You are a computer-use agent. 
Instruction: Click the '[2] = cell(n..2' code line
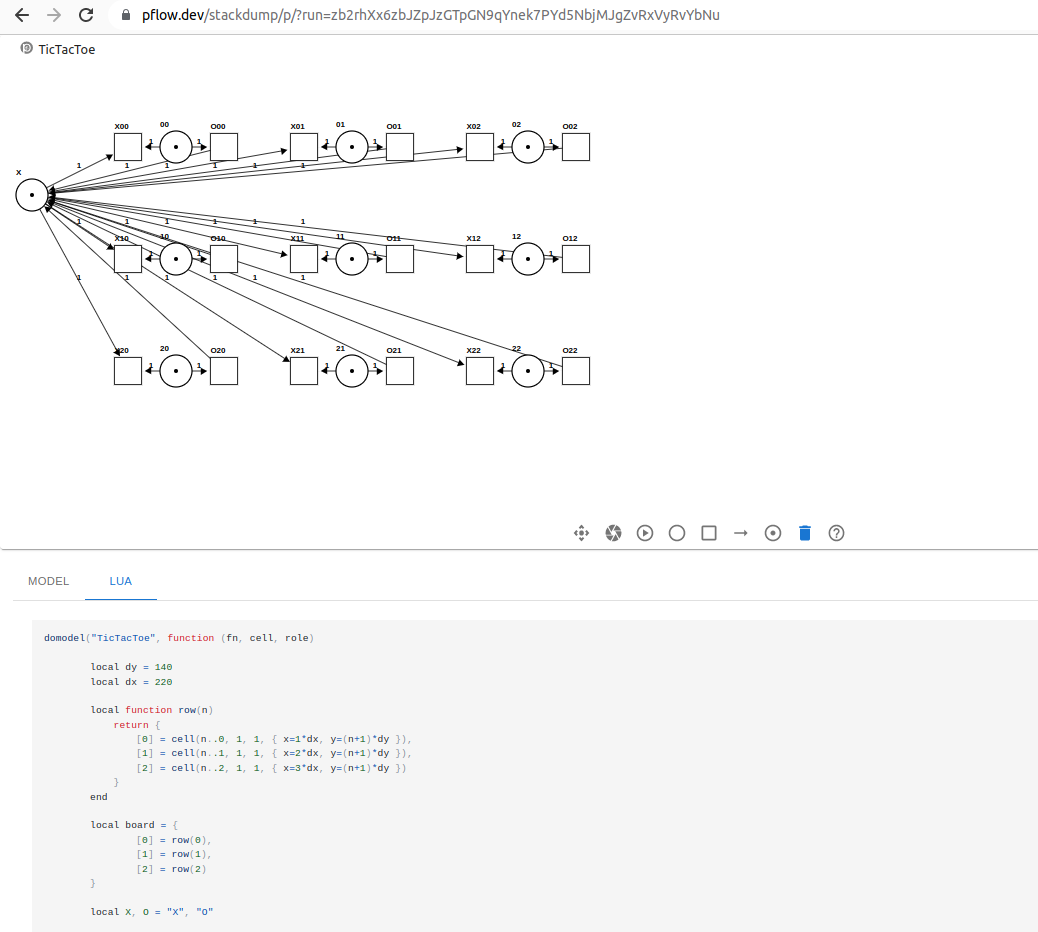(x=271, y=768)
